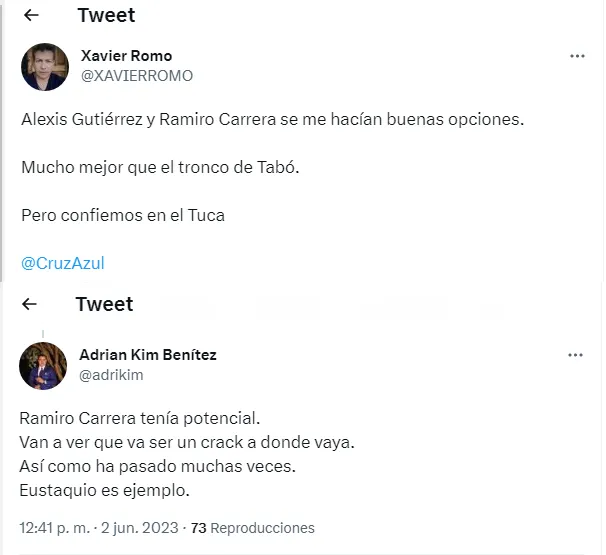Screen dimensions: 606x555
Task: Visit the @XAVIERROMO handle
Action: (x=136, y=76)
